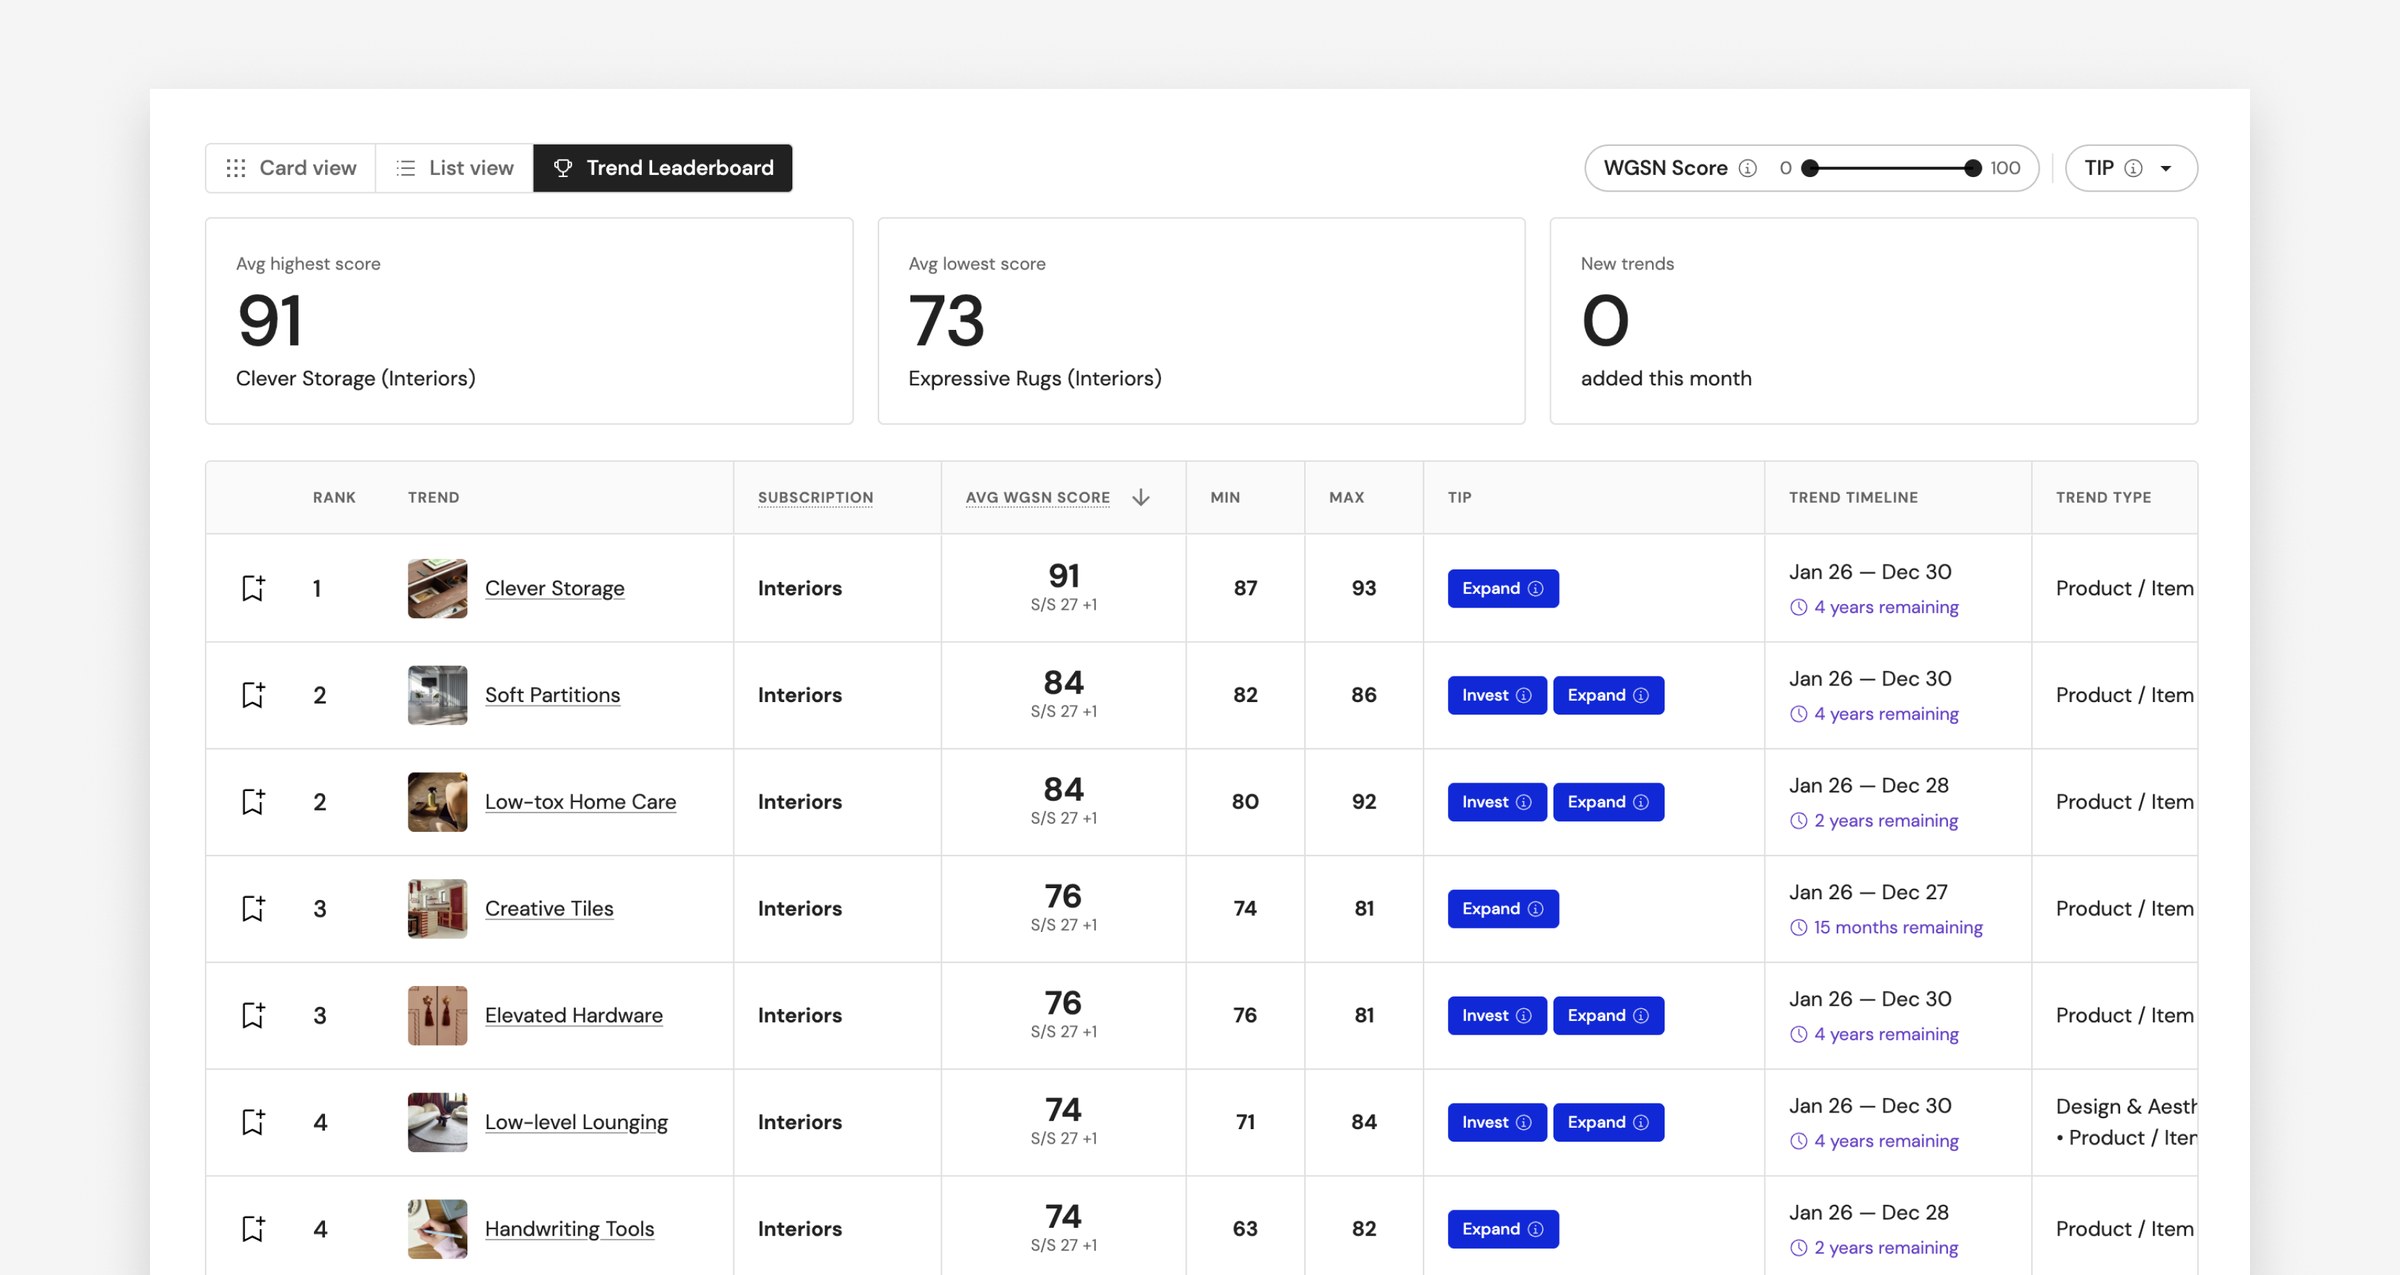Select the Trend Leaderboard tab

tap(663, 168)
